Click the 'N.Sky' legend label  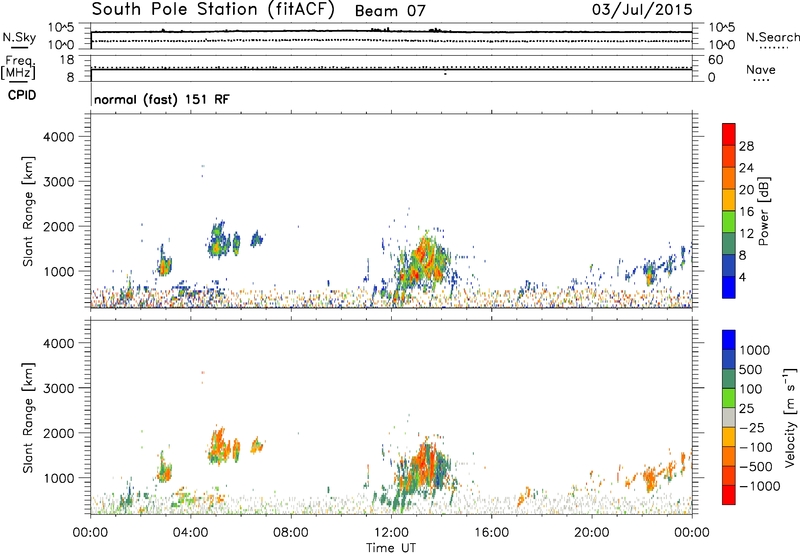tap(19, 37)
